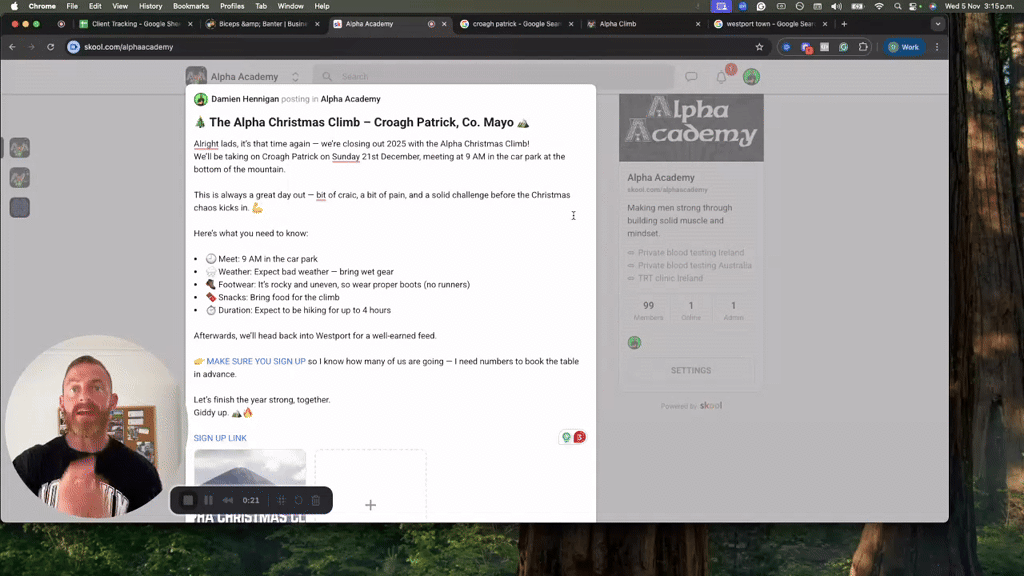Open the Profiles menu

click(x=232, y=6)
